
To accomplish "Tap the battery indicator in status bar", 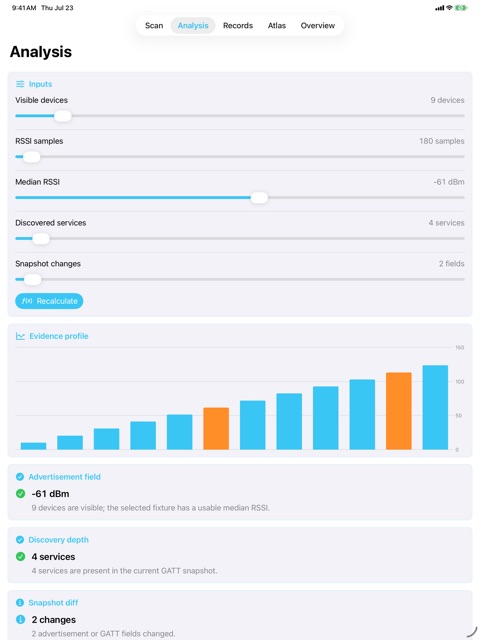I will (x=461, y=8).
